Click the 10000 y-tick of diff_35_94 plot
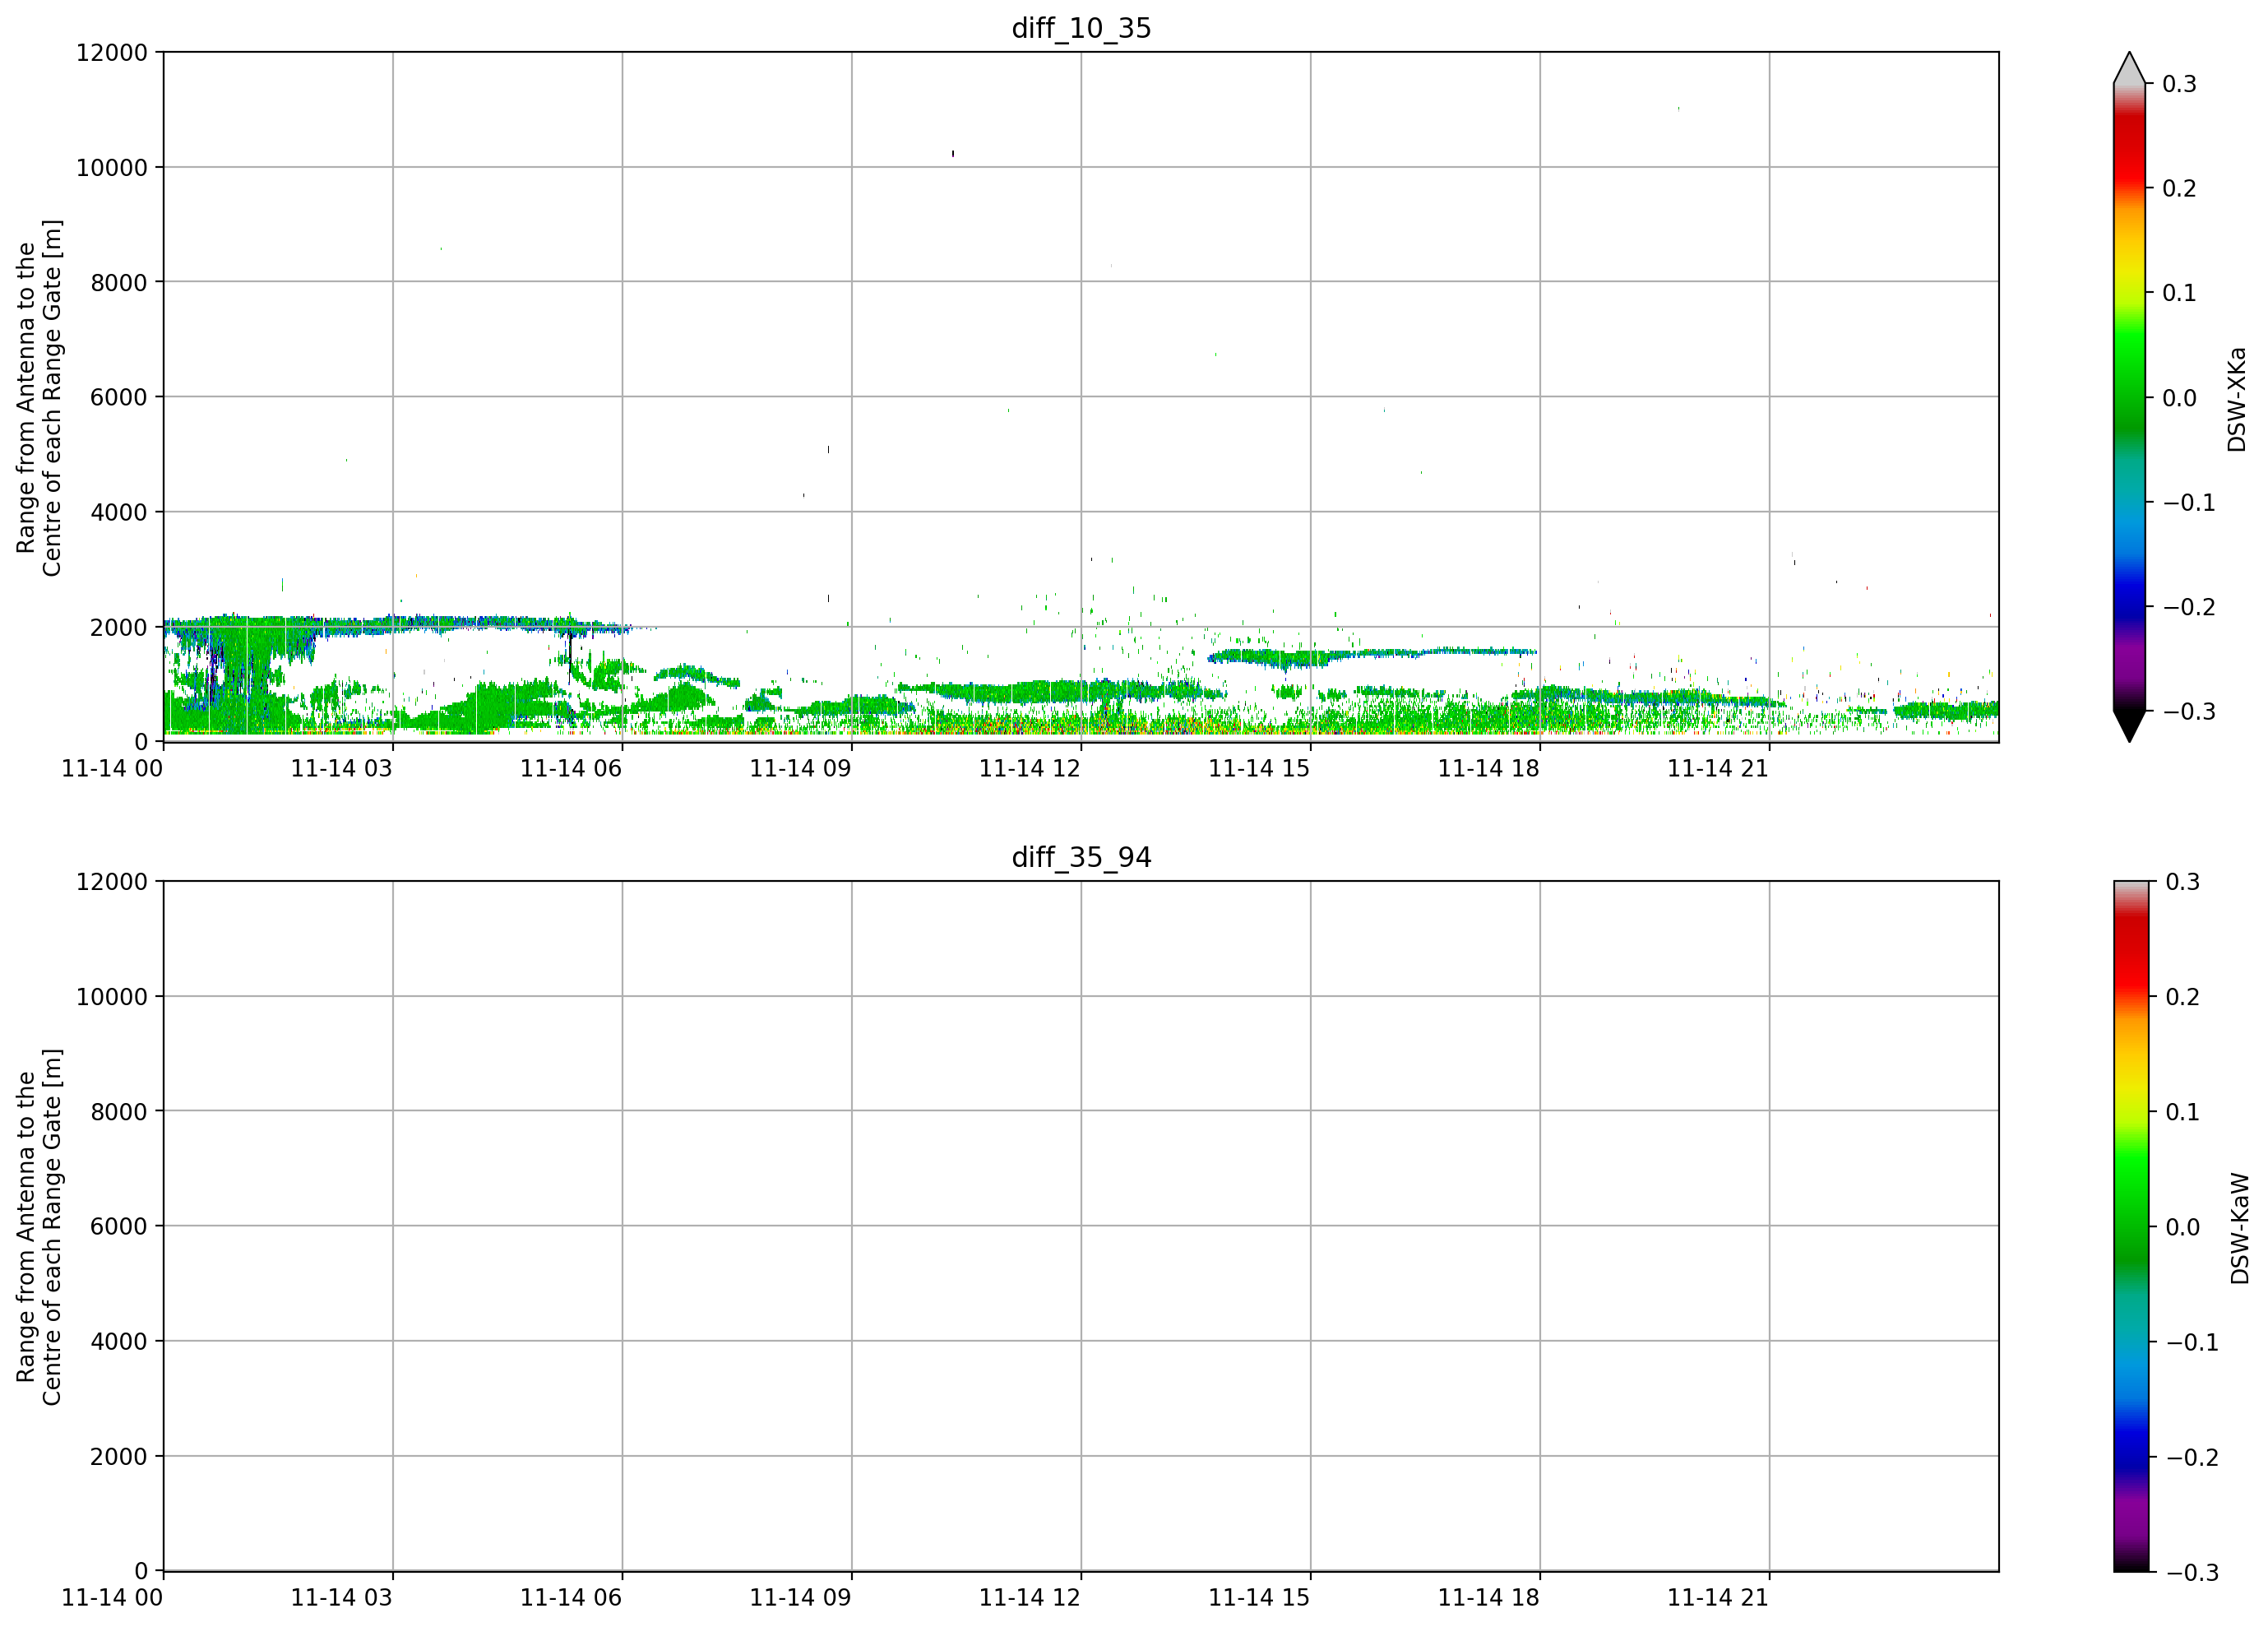 [112, 996]
